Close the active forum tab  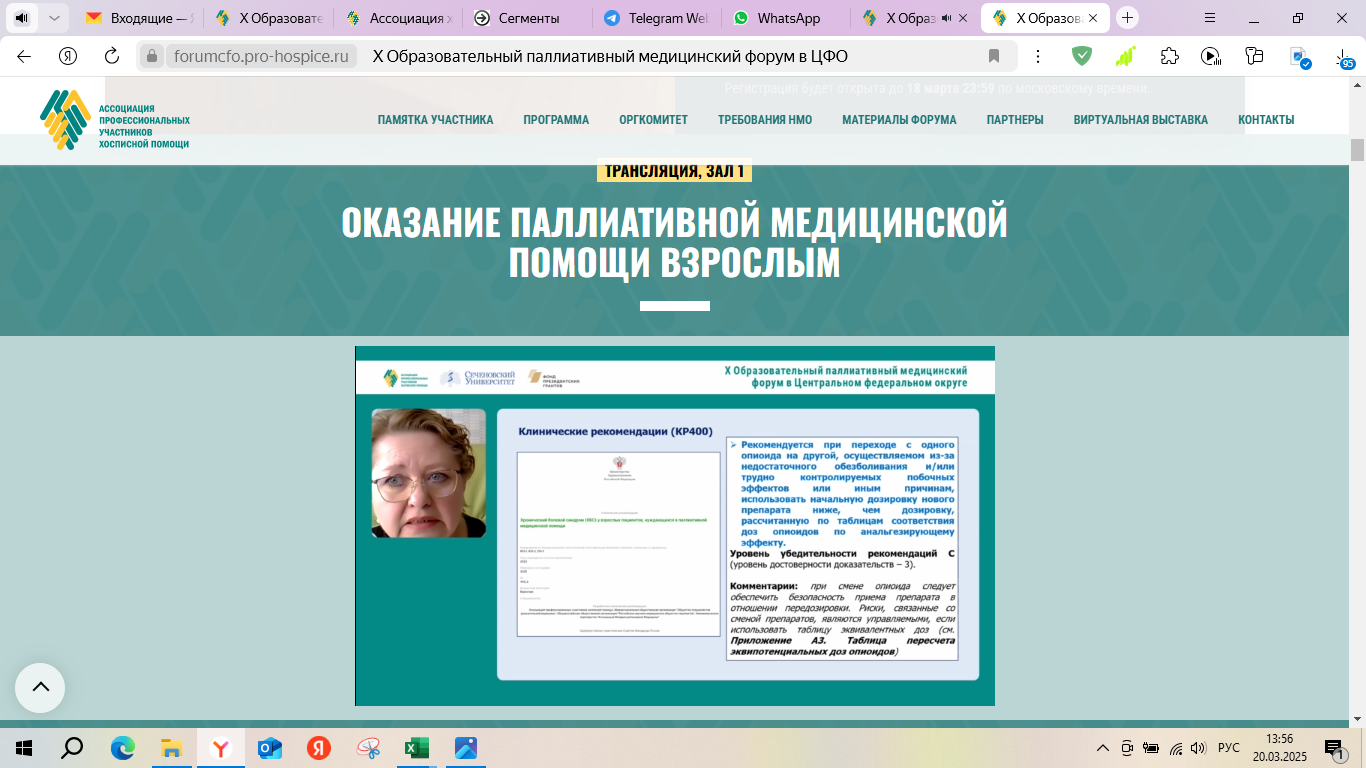(x=1094, y=18)
